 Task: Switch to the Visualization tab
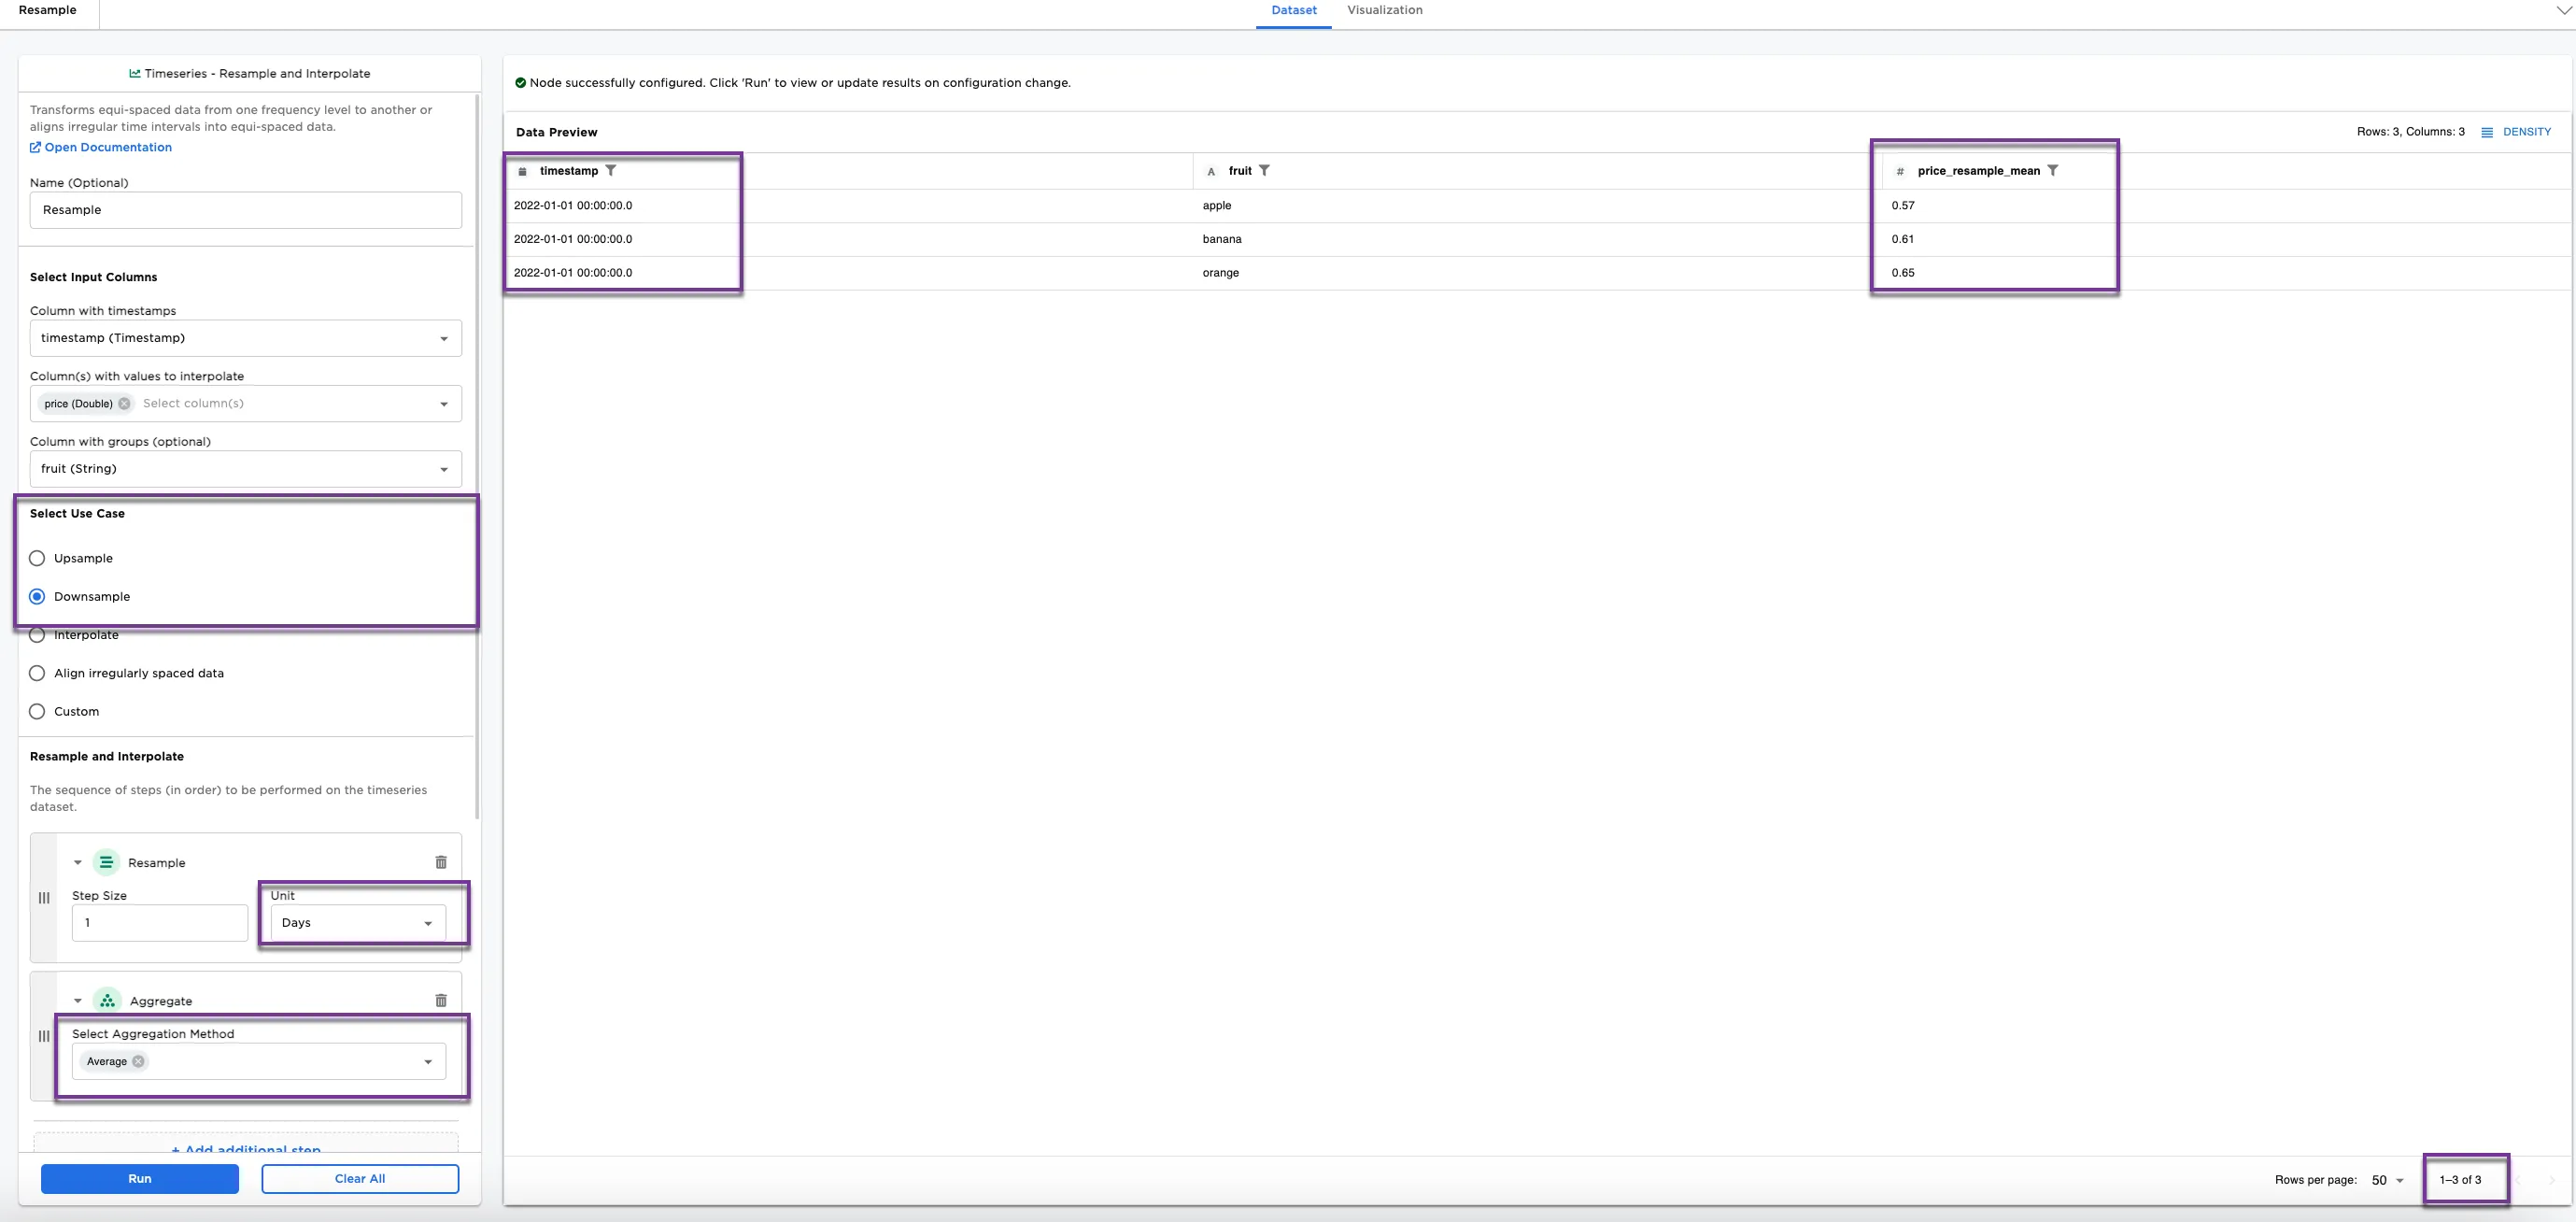[1384, 10]
